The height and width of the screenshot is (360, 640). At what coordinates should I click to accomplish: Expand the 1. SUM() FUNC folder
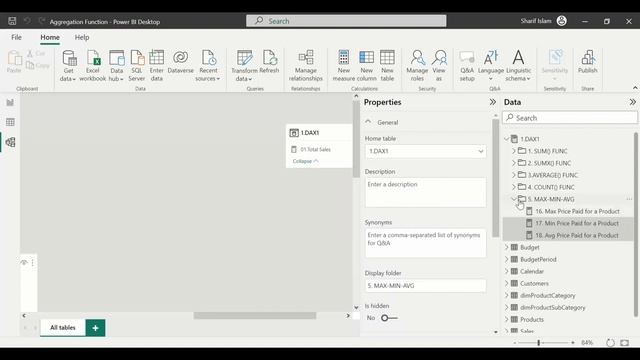[514, 151]
